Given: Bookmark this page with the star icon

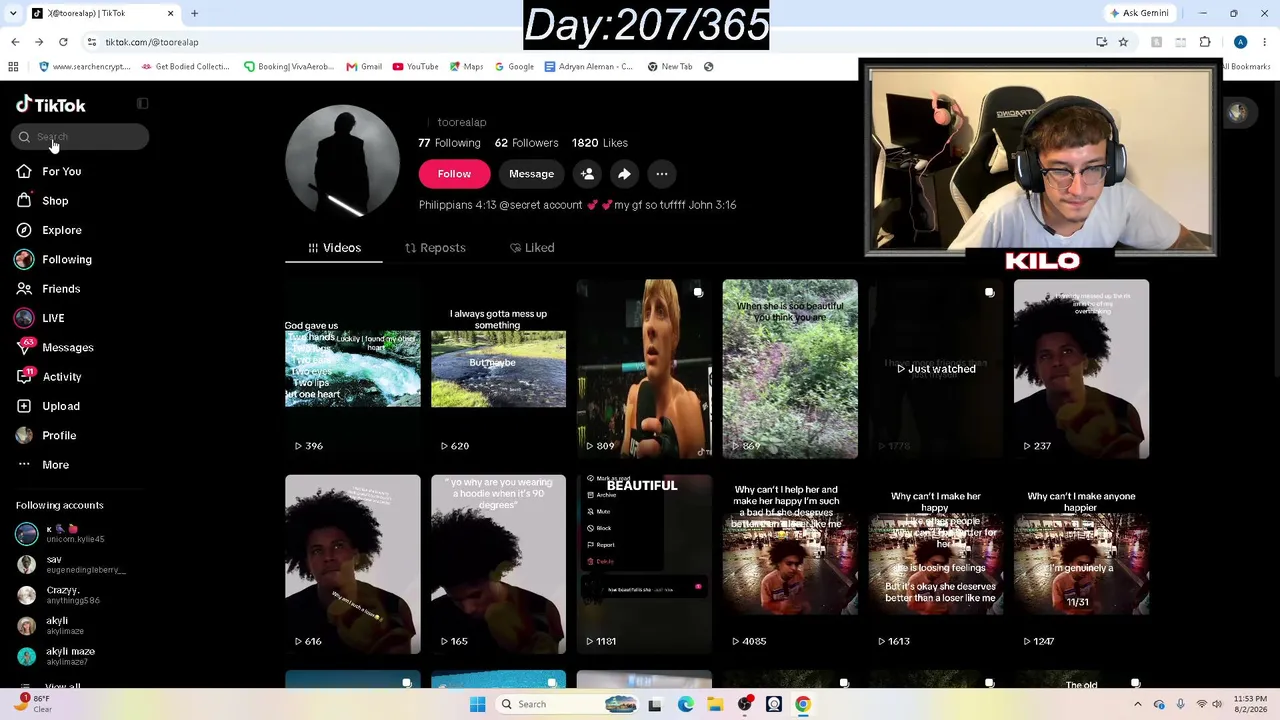Looking at the screenshot, I should (x=1123, y=42).
